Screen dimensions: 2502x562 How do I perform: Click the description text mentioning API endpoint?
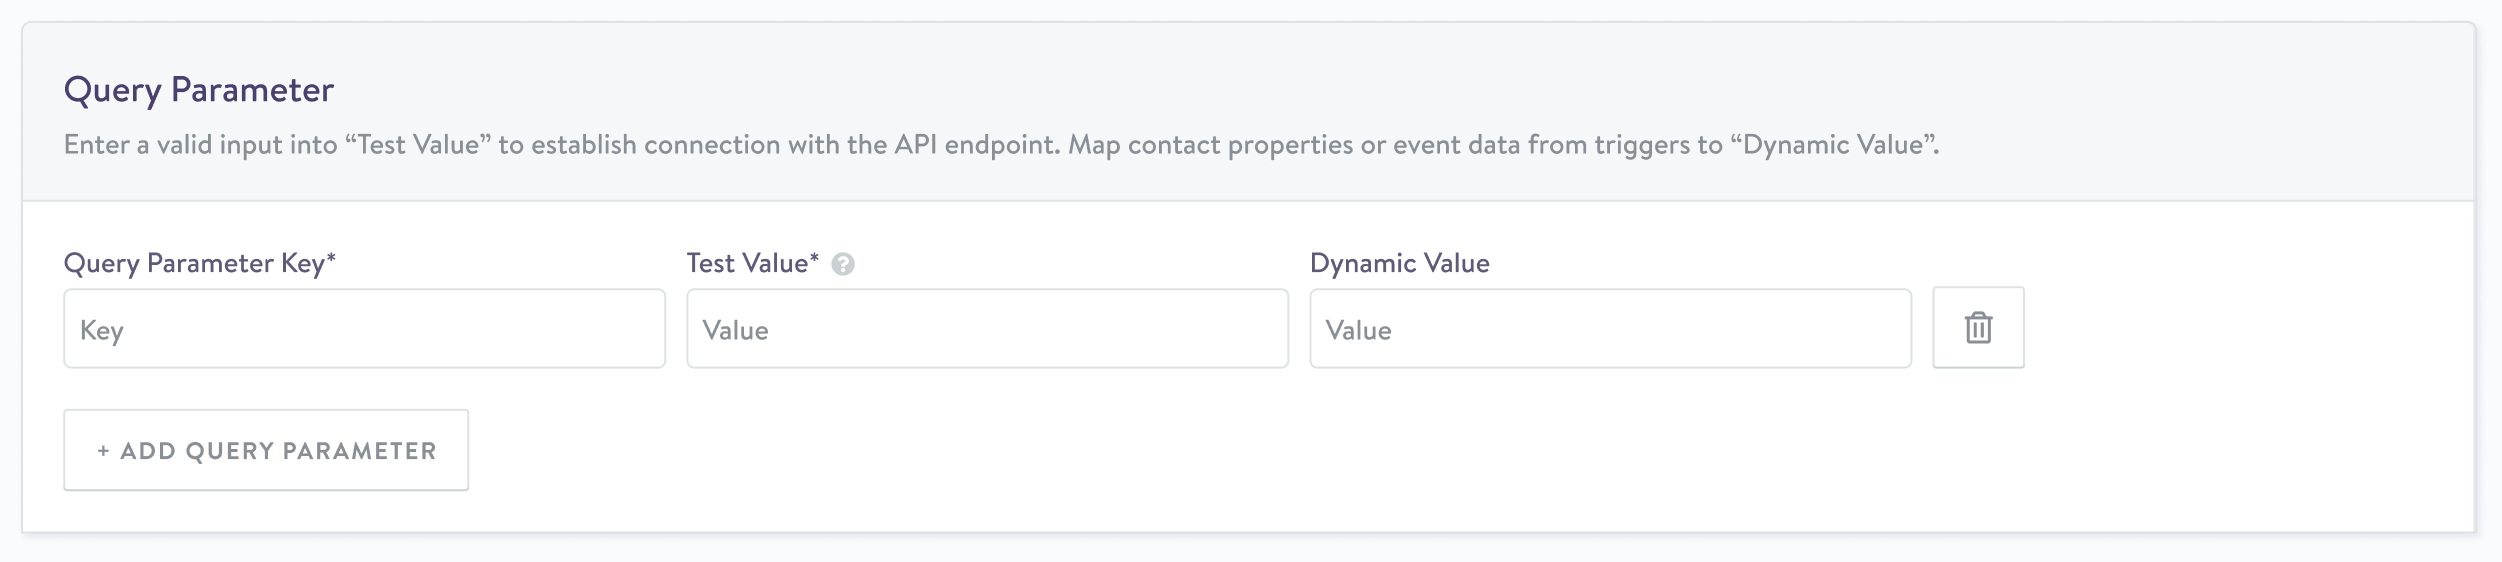tap(1000, 145)
